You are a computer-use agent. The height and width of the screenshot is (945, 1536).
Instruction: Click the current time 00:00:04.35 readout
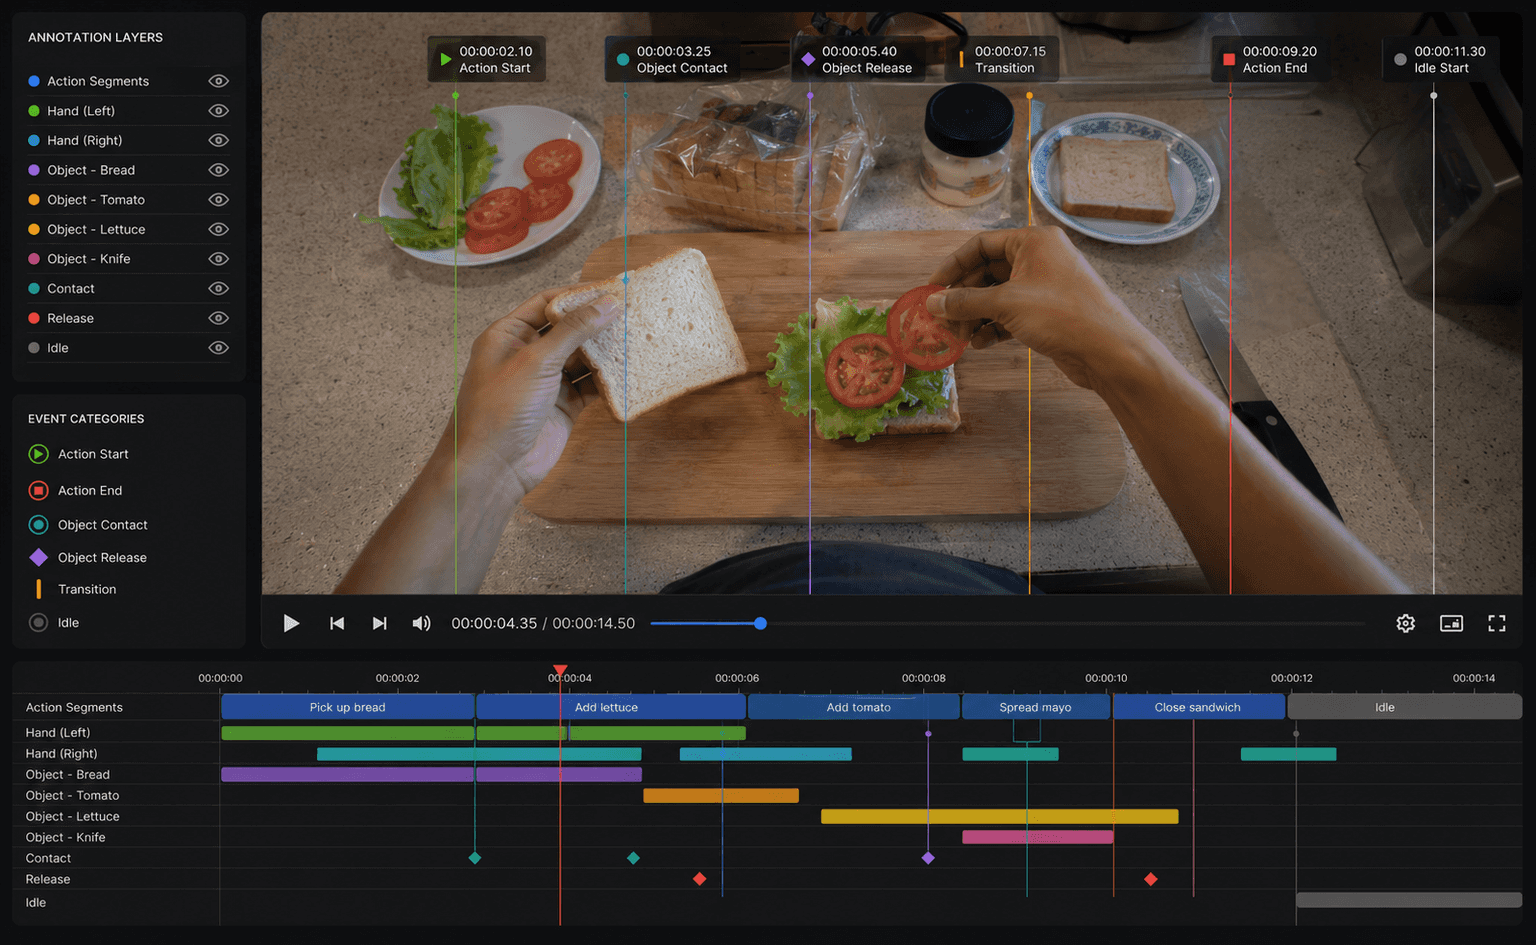(x=494, y=623)
